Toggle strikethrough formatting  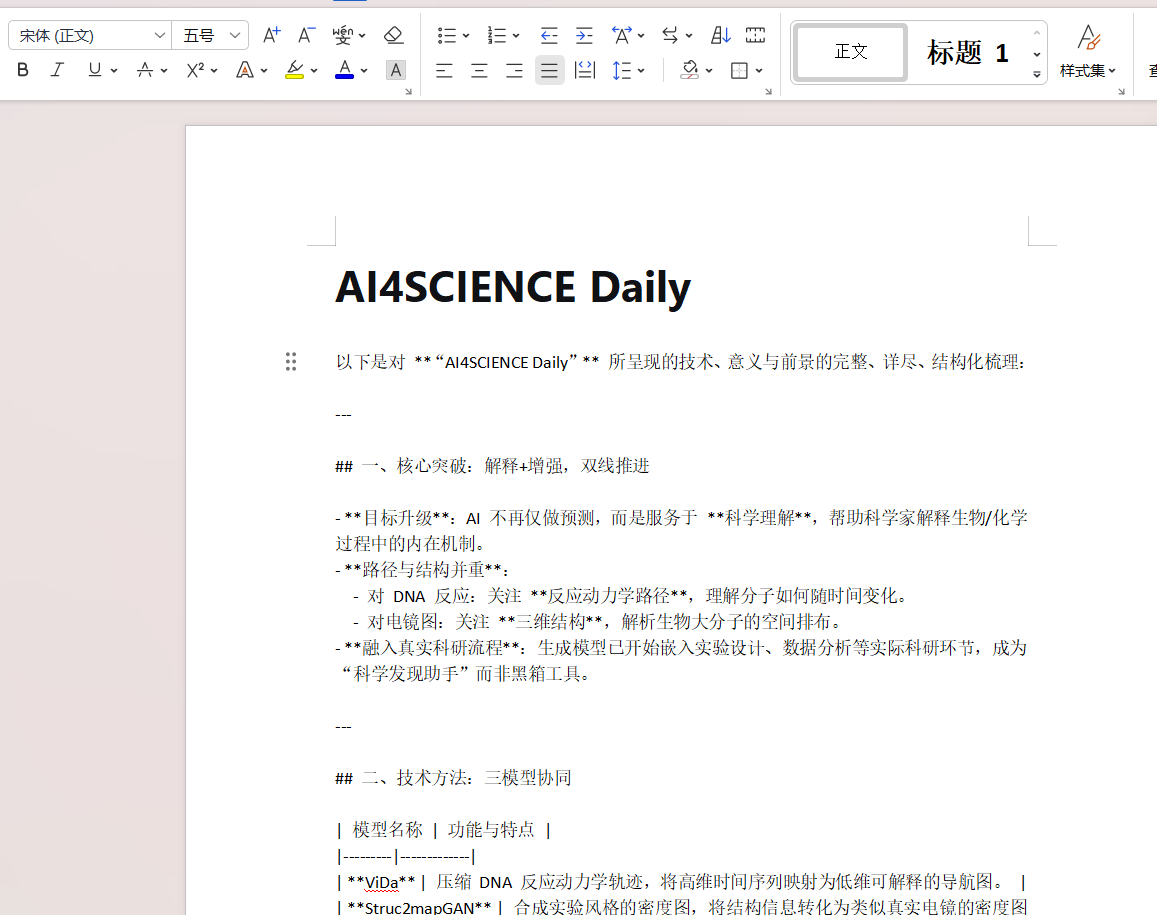point(145,70)
